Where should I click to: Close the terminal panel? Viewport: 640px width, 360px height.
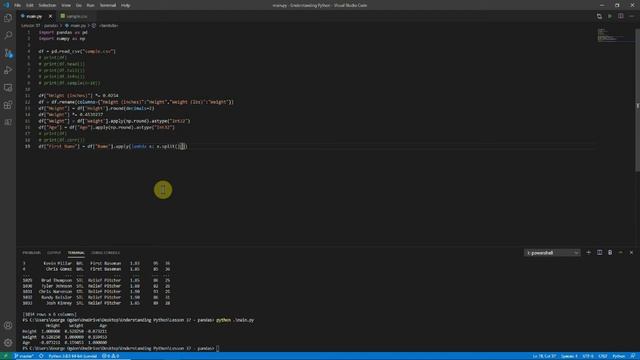point(631,253)
